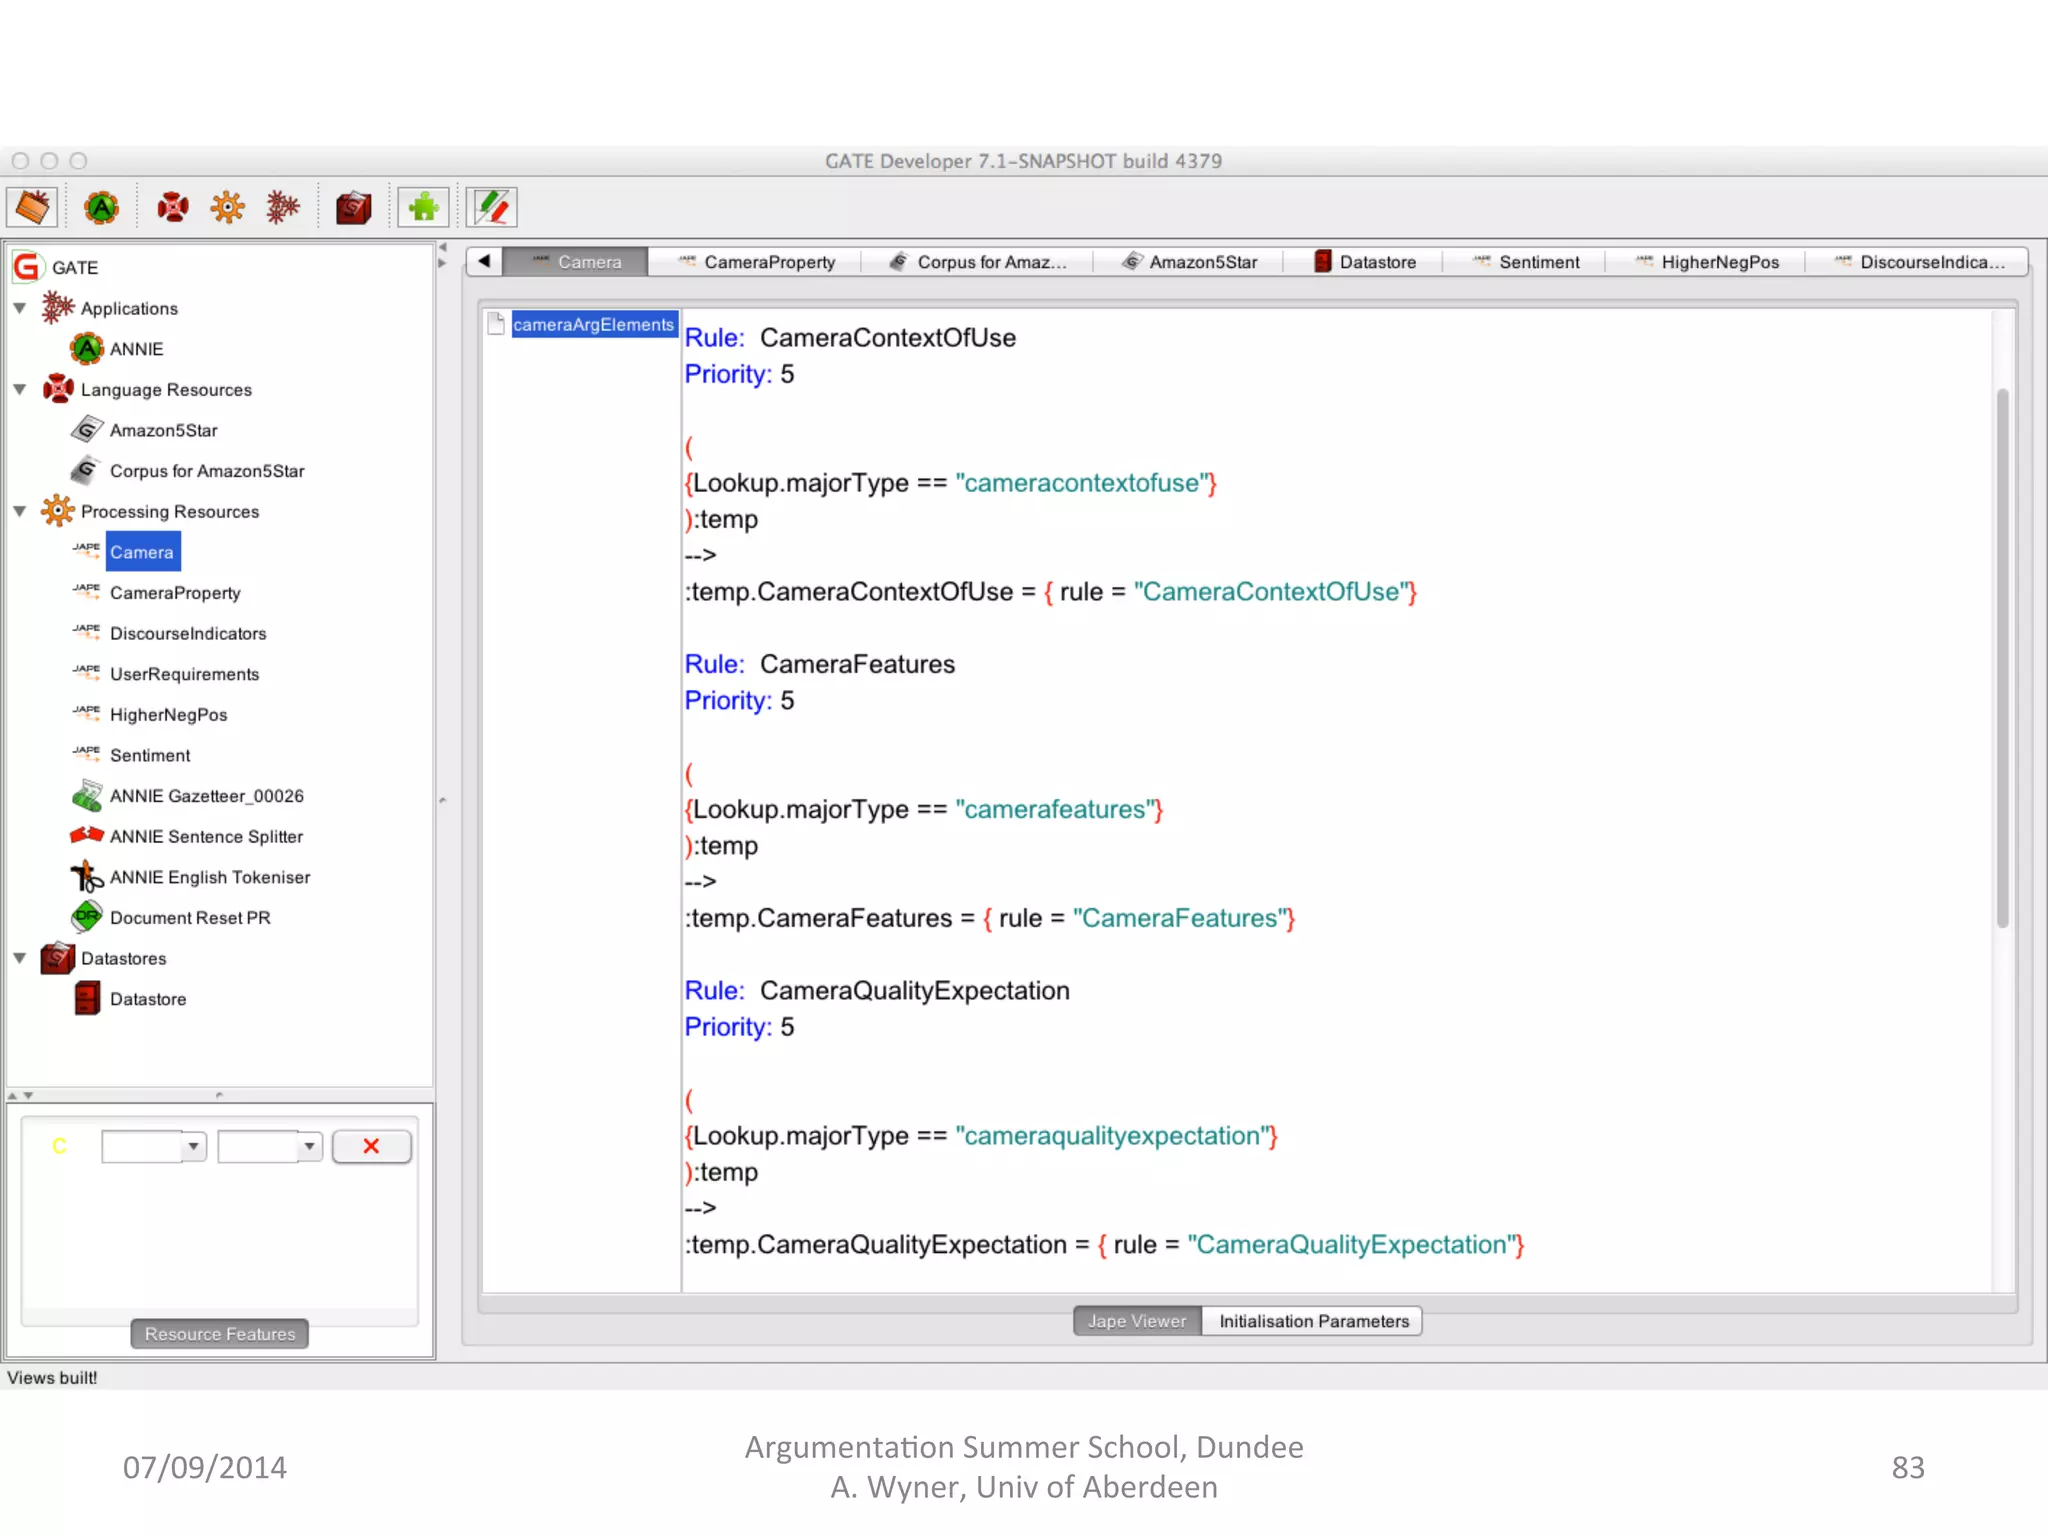Screen dimensions: 2048x1536
Task: Click the new processing resource gear icon
Action: click(x=227, y=207)
